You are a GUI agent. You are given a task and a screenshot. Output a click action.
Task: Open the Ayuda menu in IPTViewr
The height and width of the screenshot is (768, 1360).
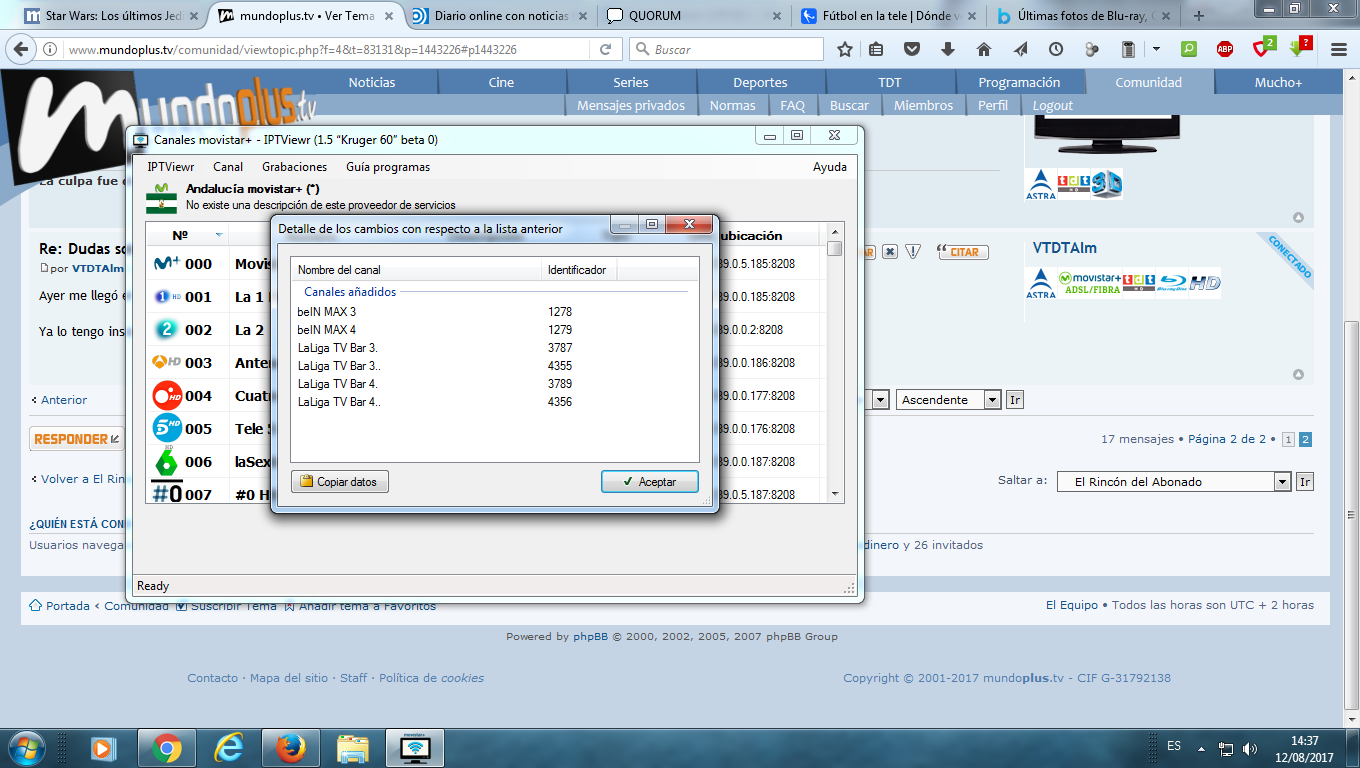pos(830,167)
